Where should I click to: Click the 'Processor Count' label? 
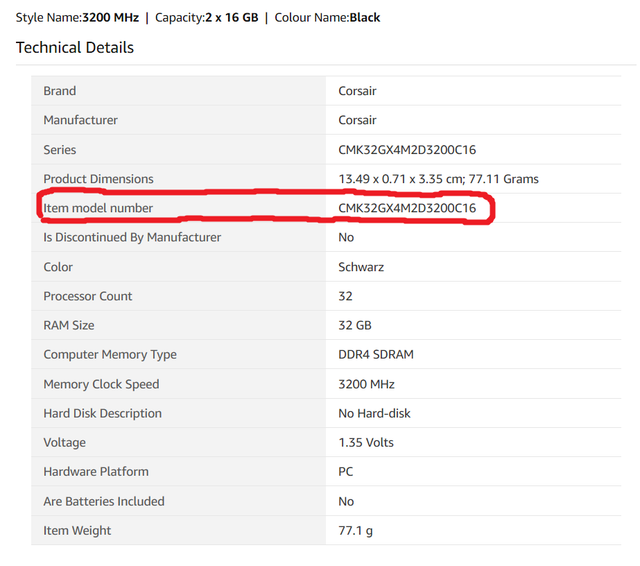[88, 296]
